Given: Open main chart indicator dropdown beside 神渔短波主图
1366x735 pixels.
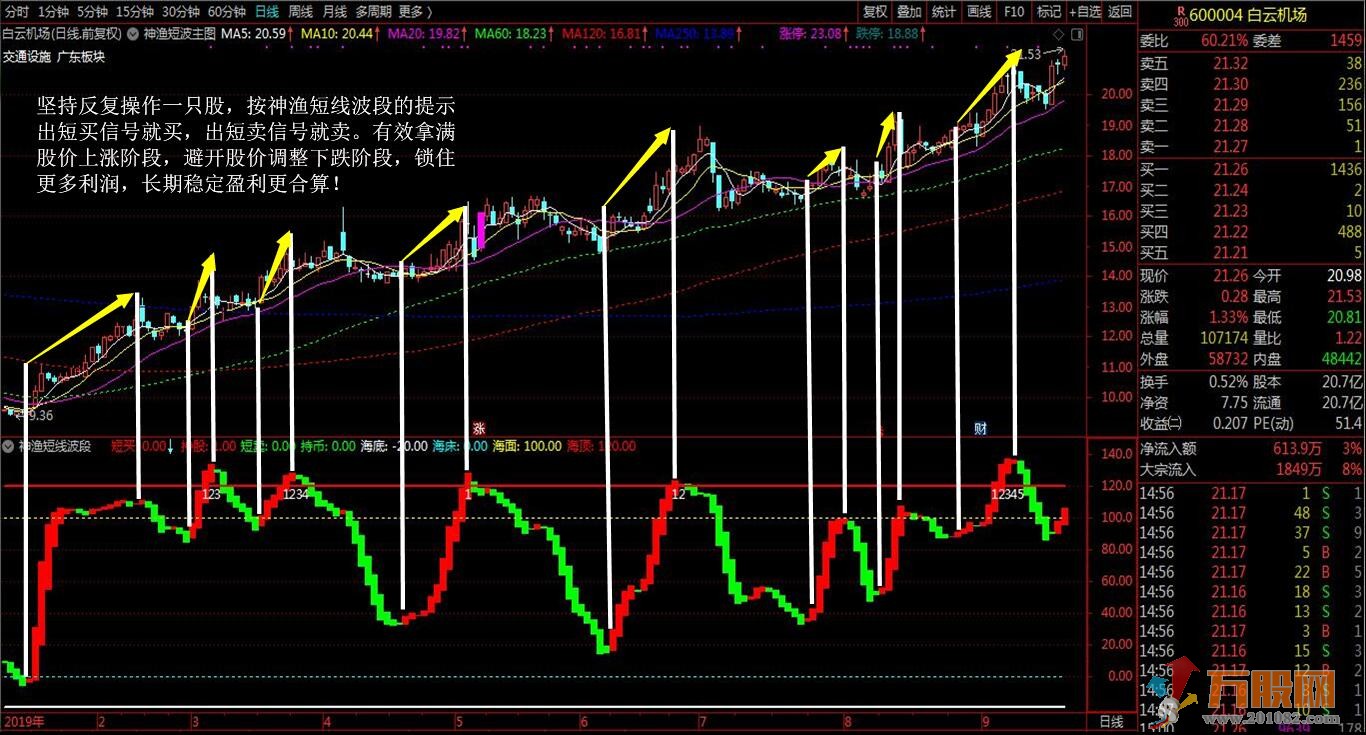Looking at the screenshot, I should tap(134, 33).
